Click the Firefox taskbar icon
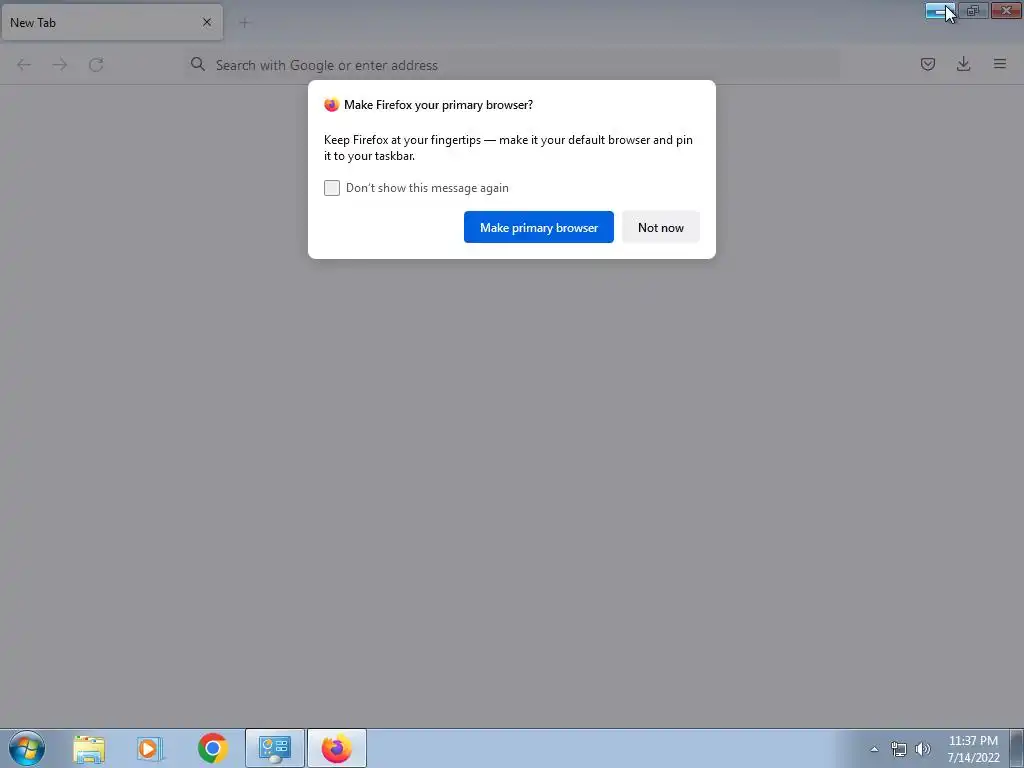The image size is (1024, 768). (336, 748)
